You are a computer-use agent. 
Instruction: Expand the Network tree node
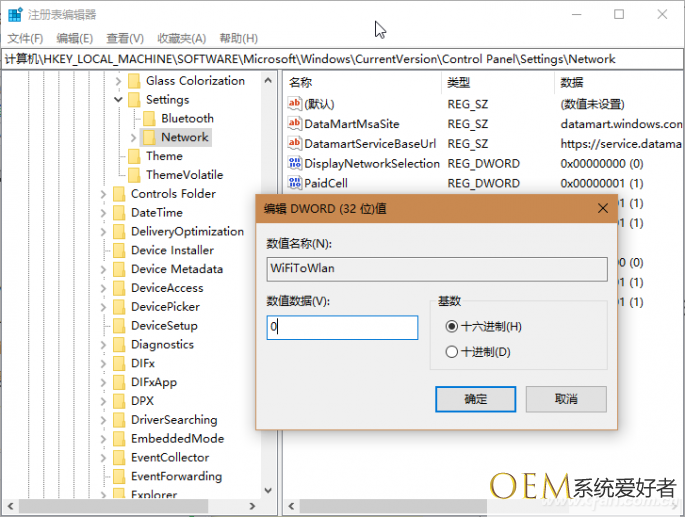pos(134,138)
